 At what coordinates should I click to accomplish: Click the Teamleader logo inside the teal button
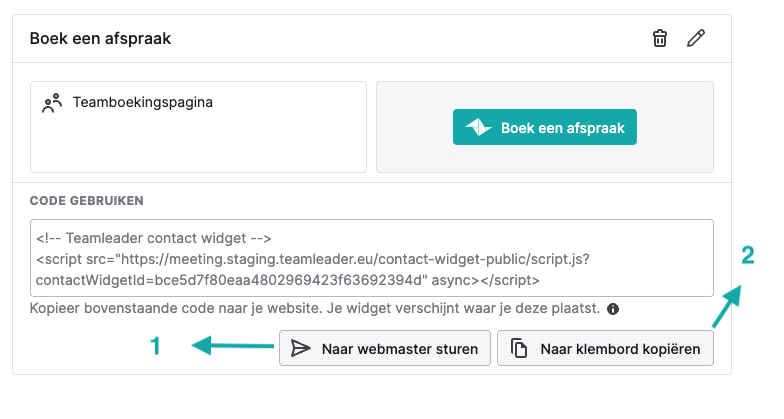coord(478,128)
